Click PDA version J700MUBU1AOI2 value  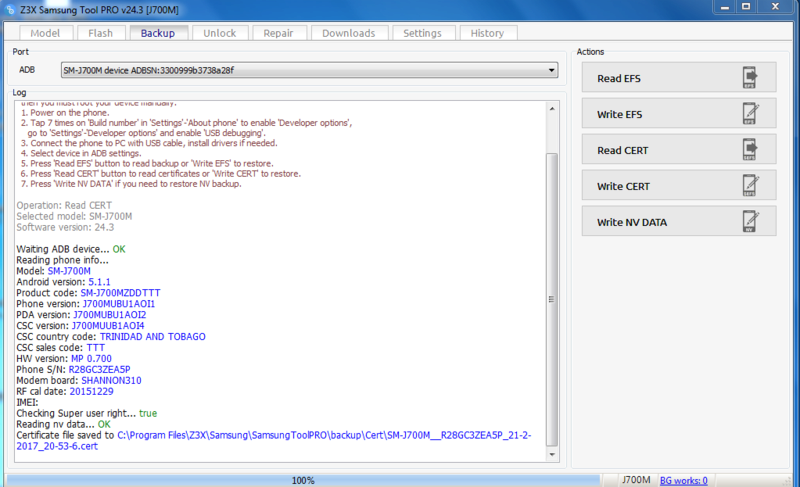pyautogui.click(x=110, y=315)
